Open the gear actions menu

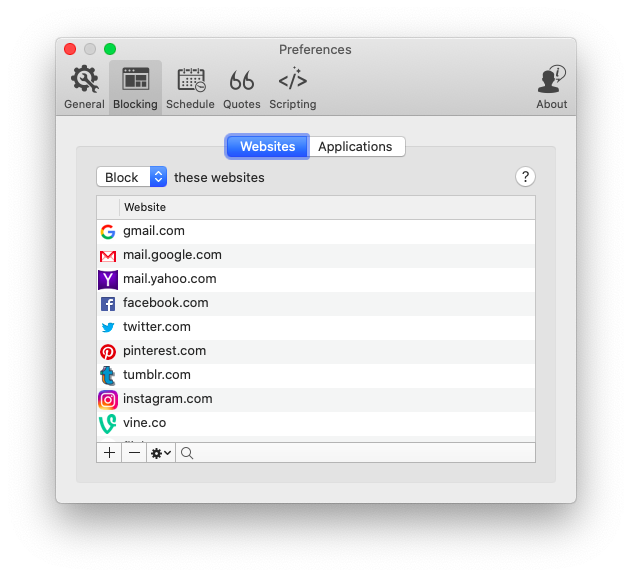(161, 453)
